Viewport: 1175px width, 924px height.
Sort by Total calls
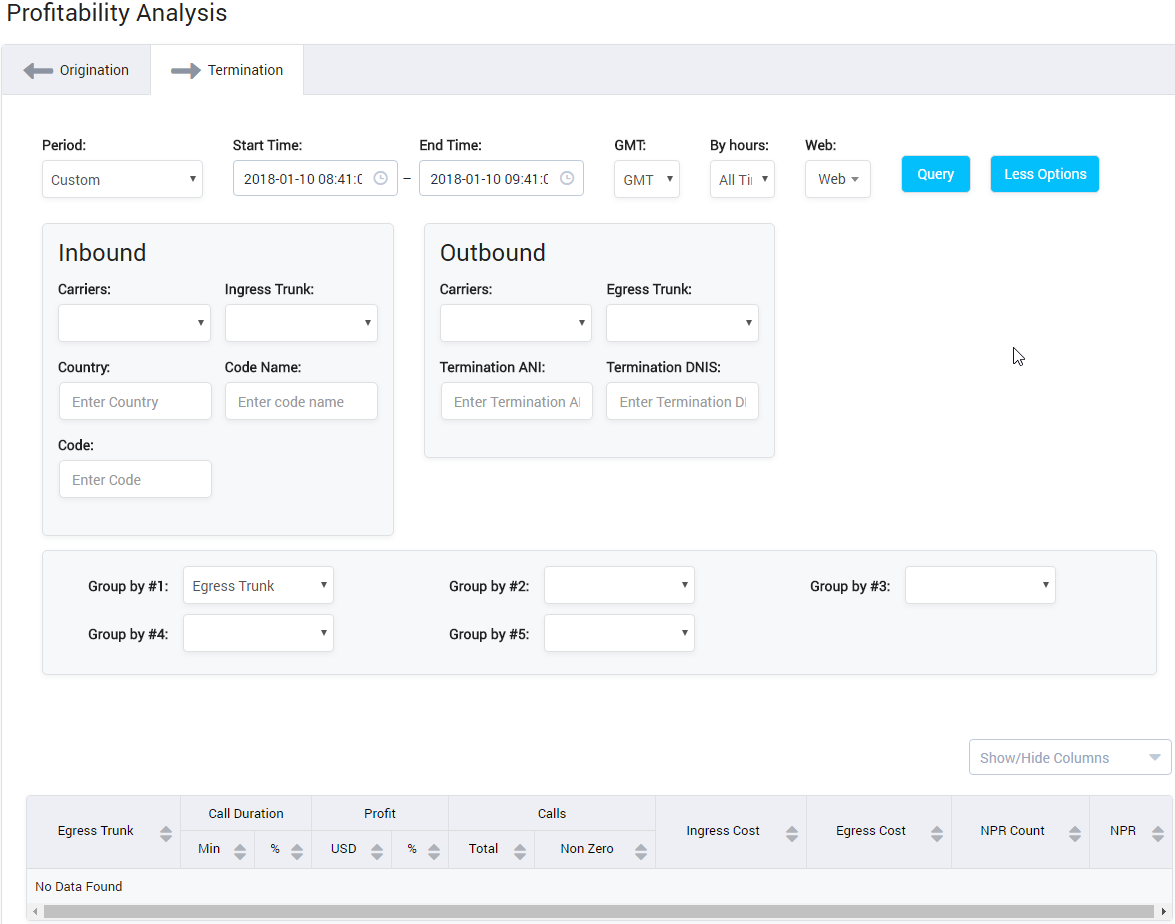(519, 849)
